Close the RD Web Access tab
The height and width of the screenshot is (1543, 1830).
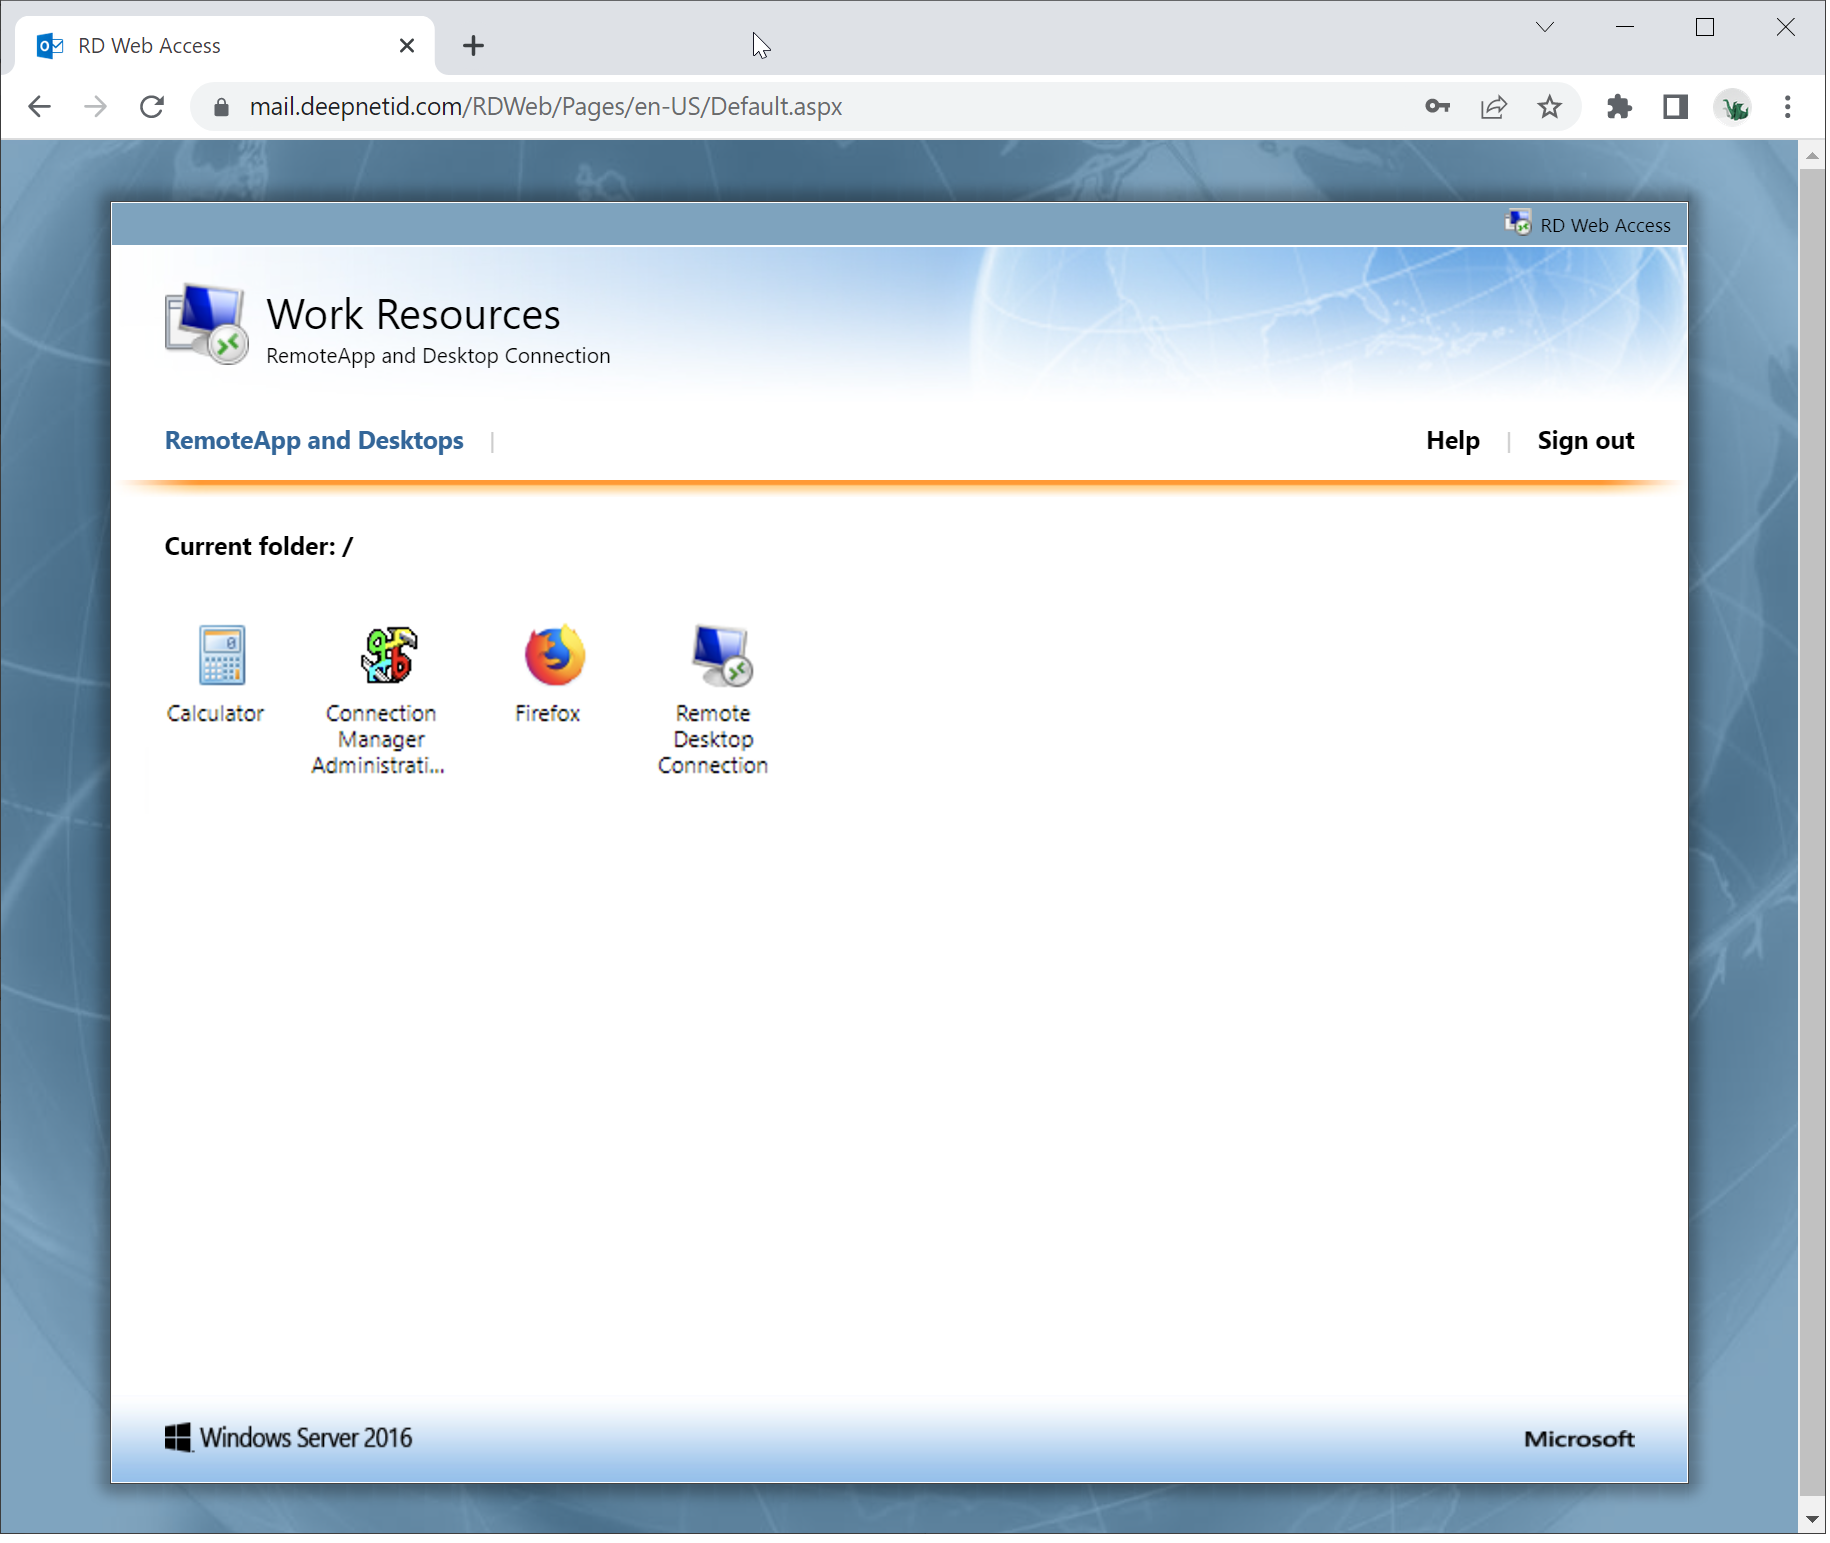point(407,46)
